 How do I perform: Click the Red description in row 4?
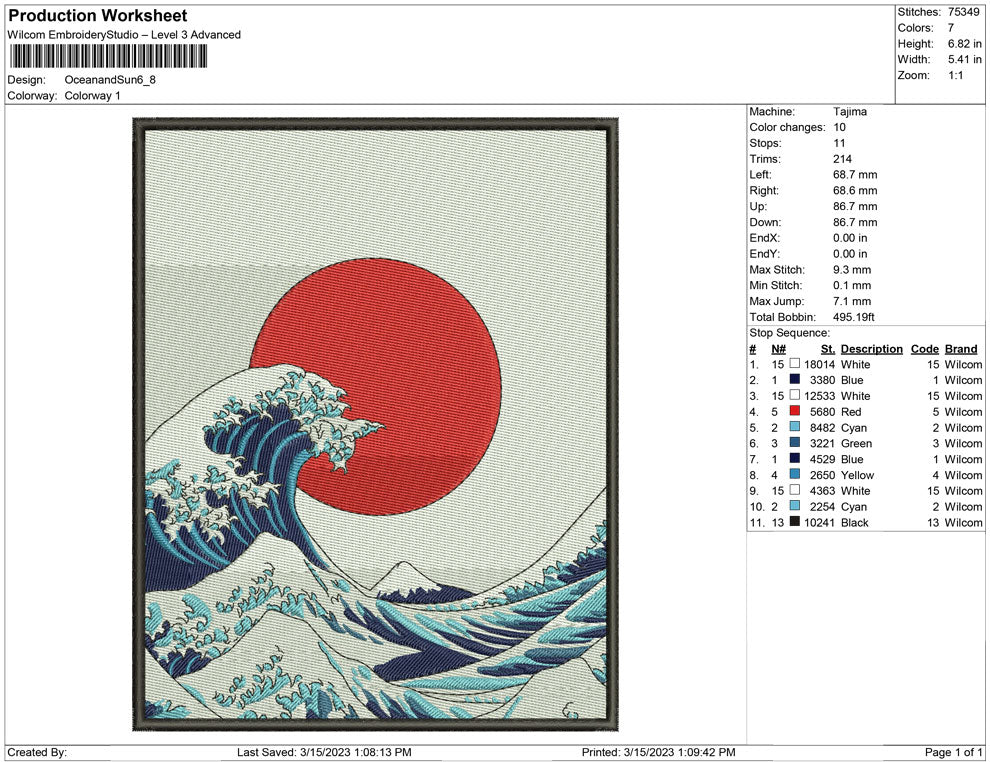851,412
